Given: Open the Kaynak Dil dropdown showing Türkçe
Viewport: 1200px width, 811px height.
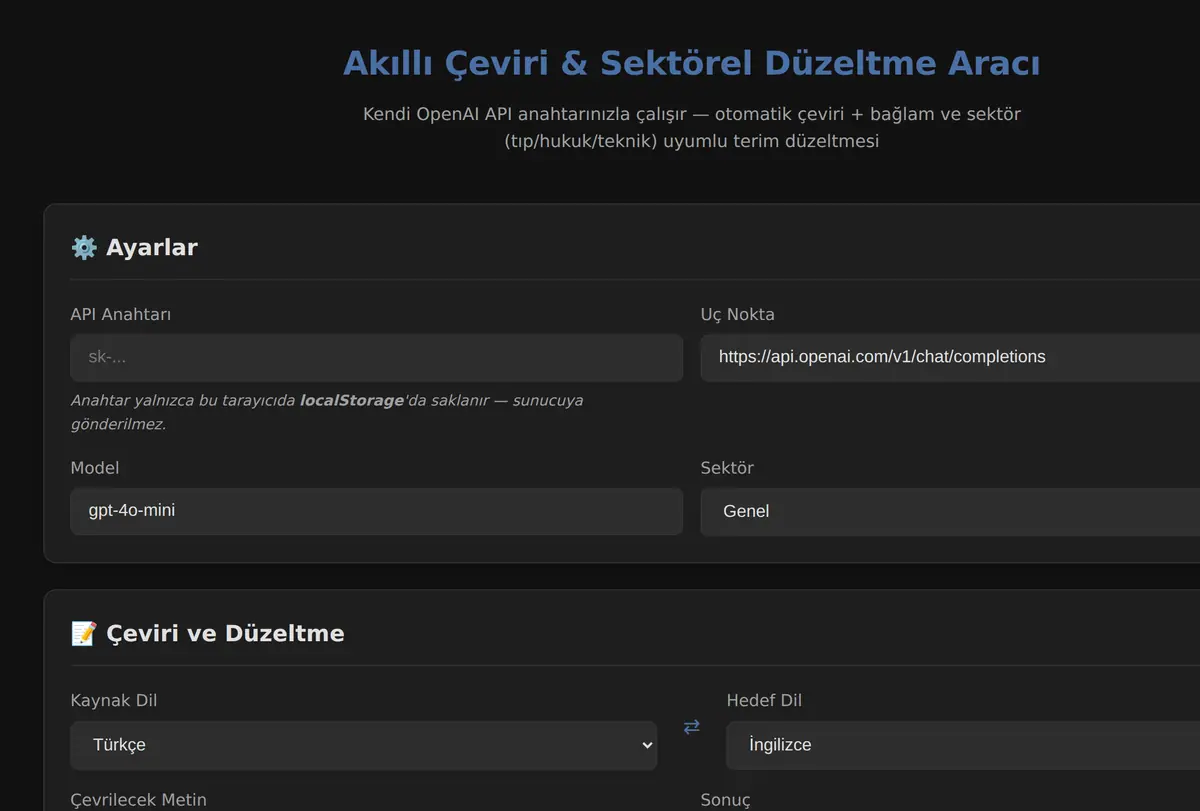Looking at the screenshot, I should point(364,745).
